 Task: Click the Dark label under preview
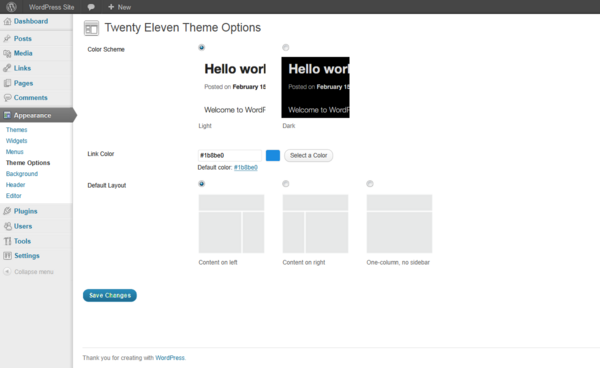[289, 126]
